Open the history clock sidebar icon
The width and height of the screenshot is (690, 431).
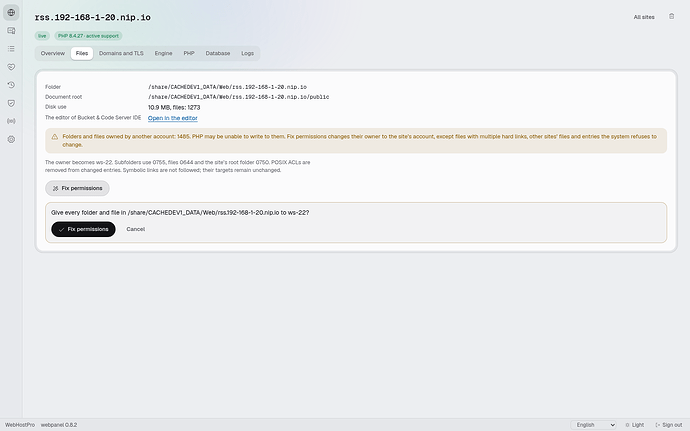coord(11,85)
